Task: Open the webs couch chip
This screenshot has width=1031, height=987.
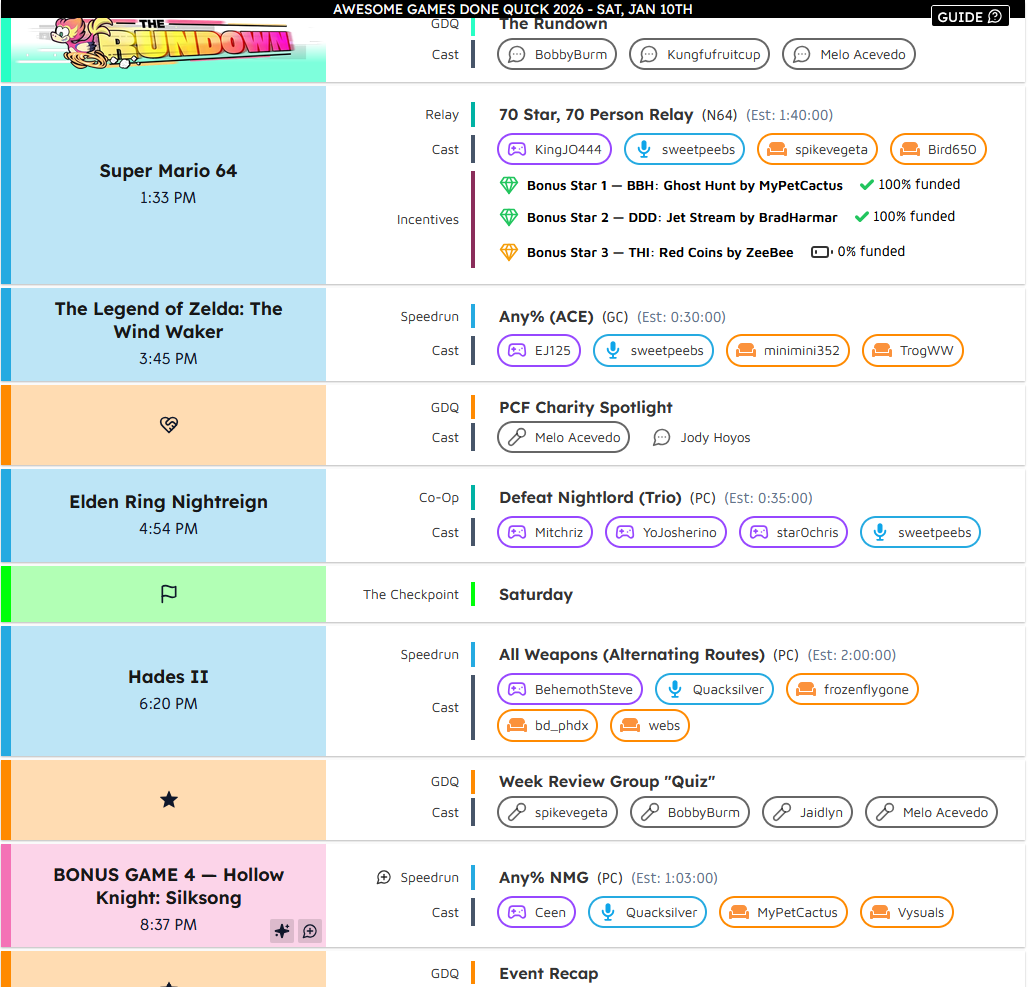Action: pos(650,725)
